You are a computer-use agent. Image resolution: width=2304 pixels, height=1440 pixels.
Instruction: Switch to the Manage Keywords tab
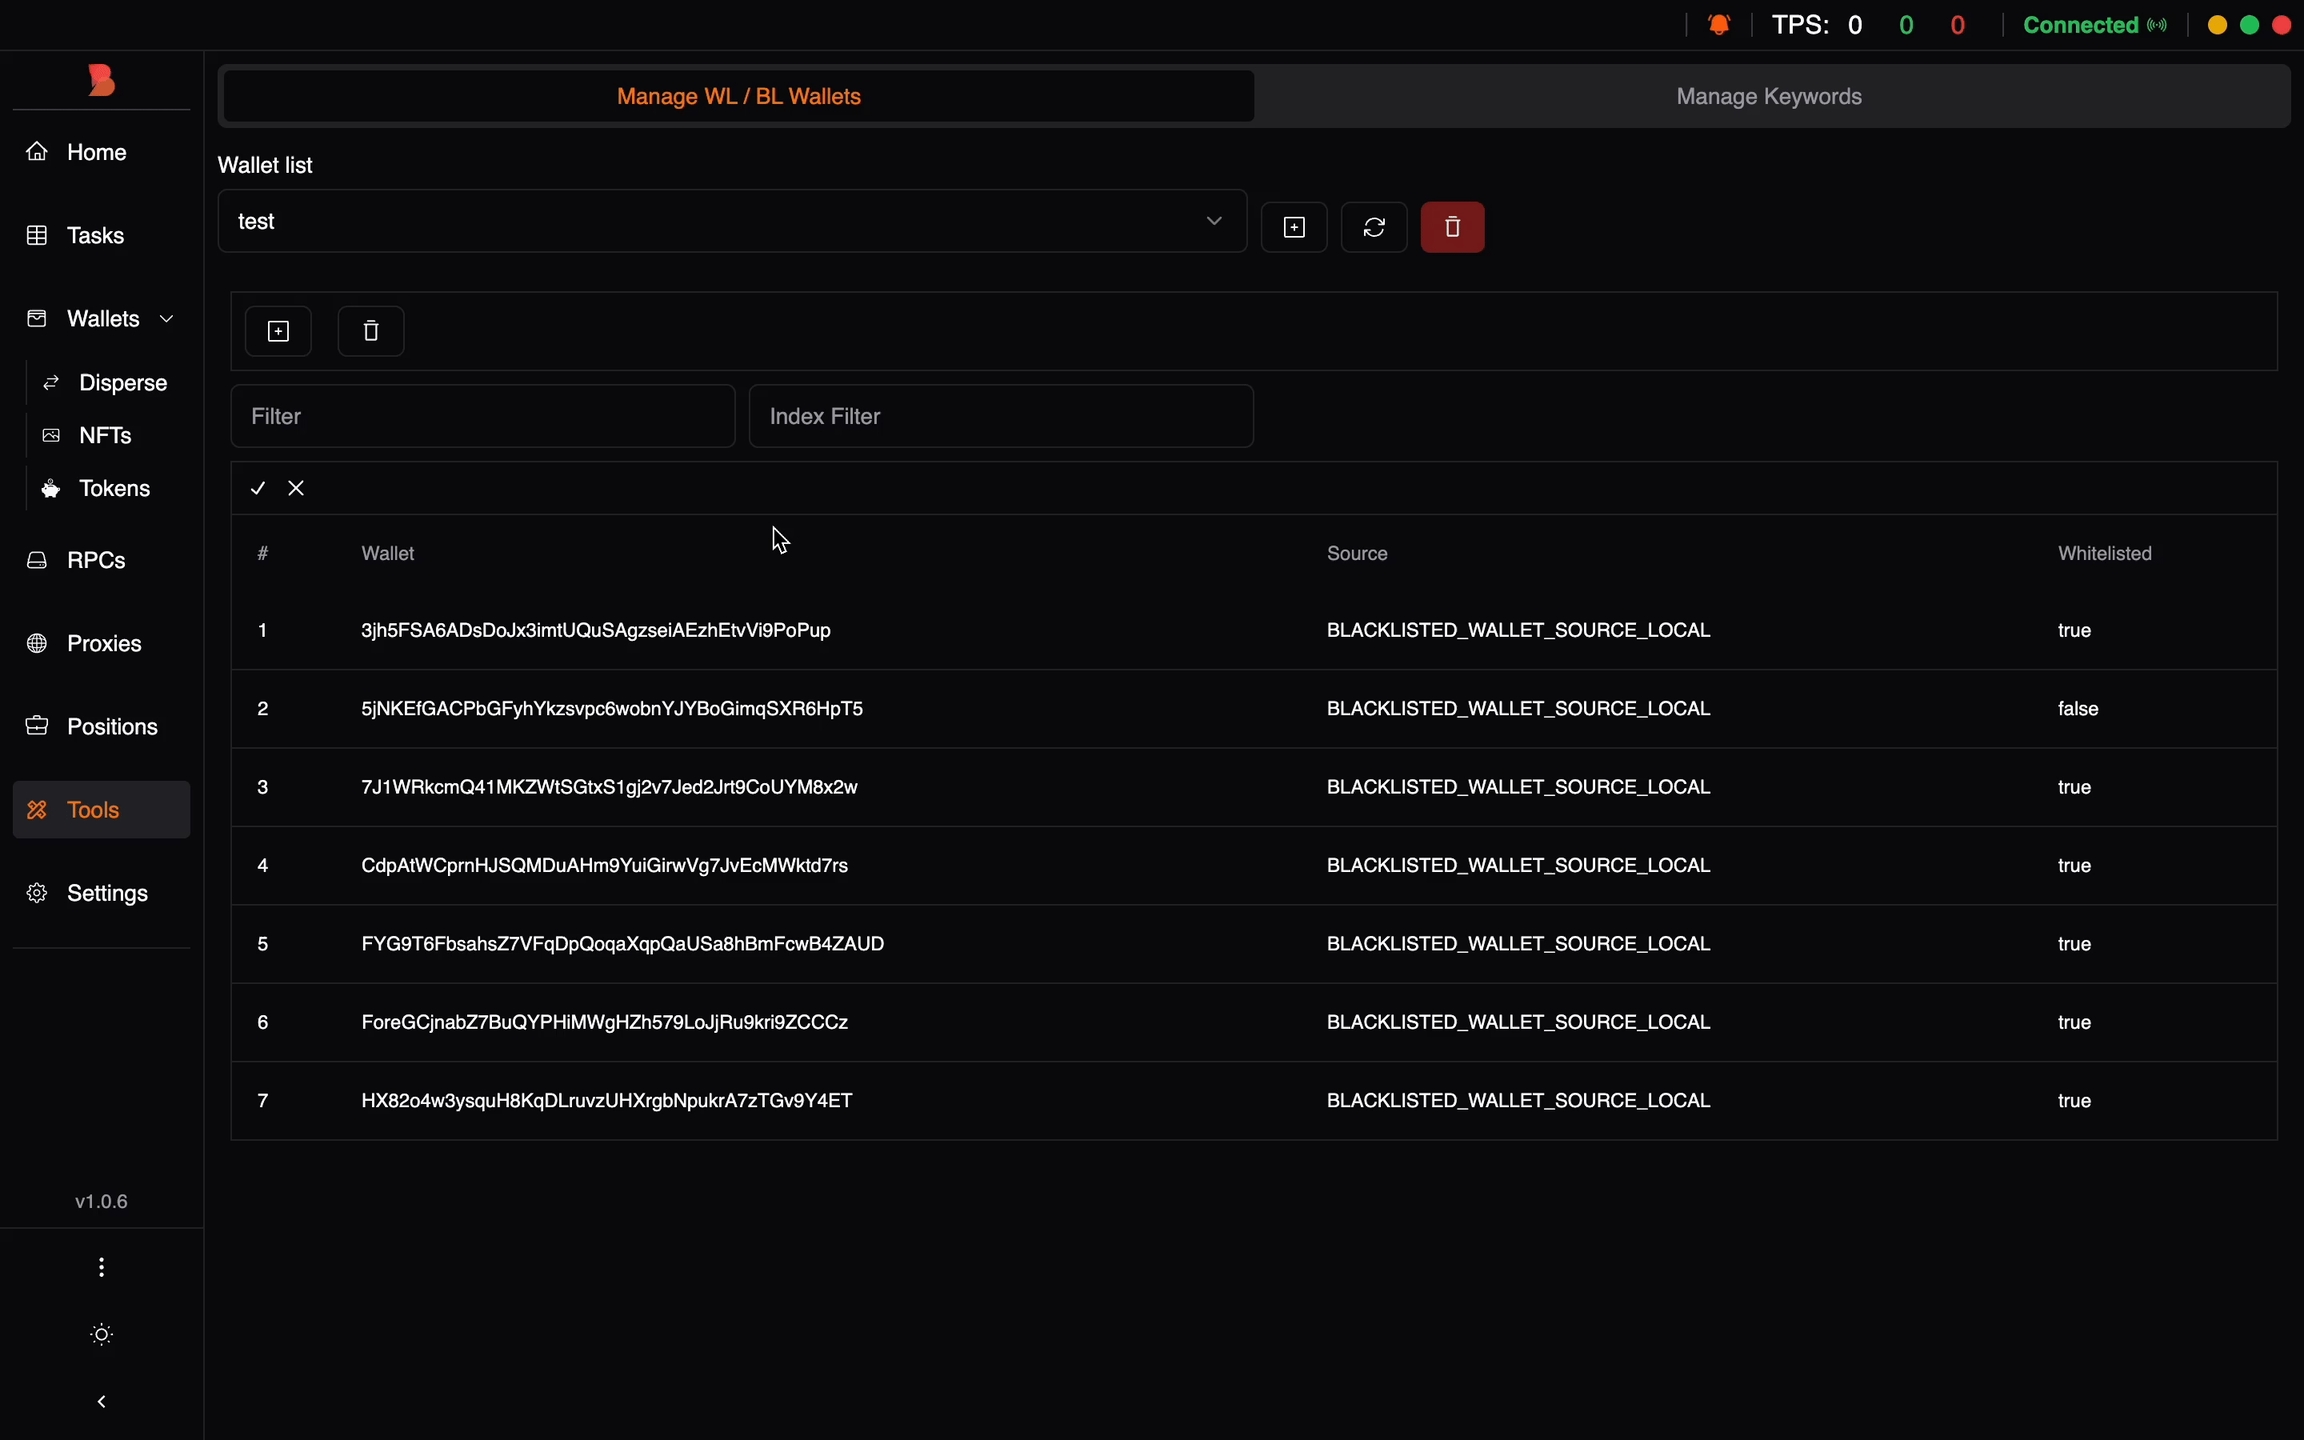point(1768,96)
